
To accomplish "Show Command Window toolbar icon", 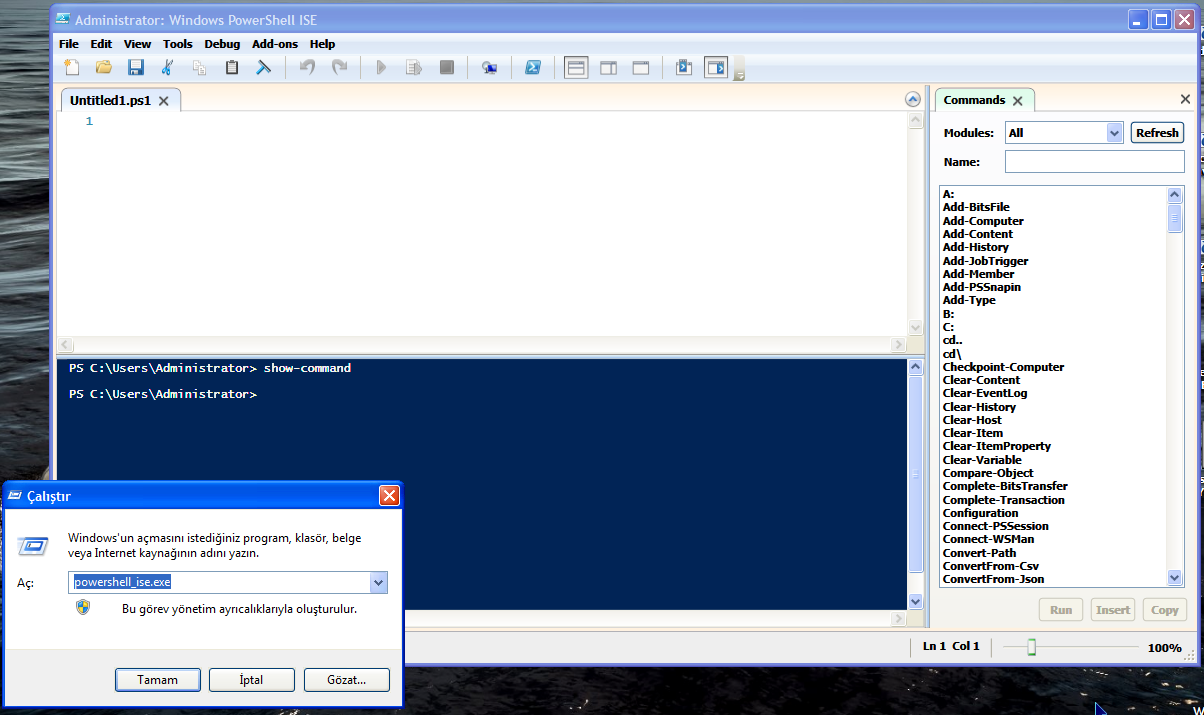I will click(x=684, y=67).
